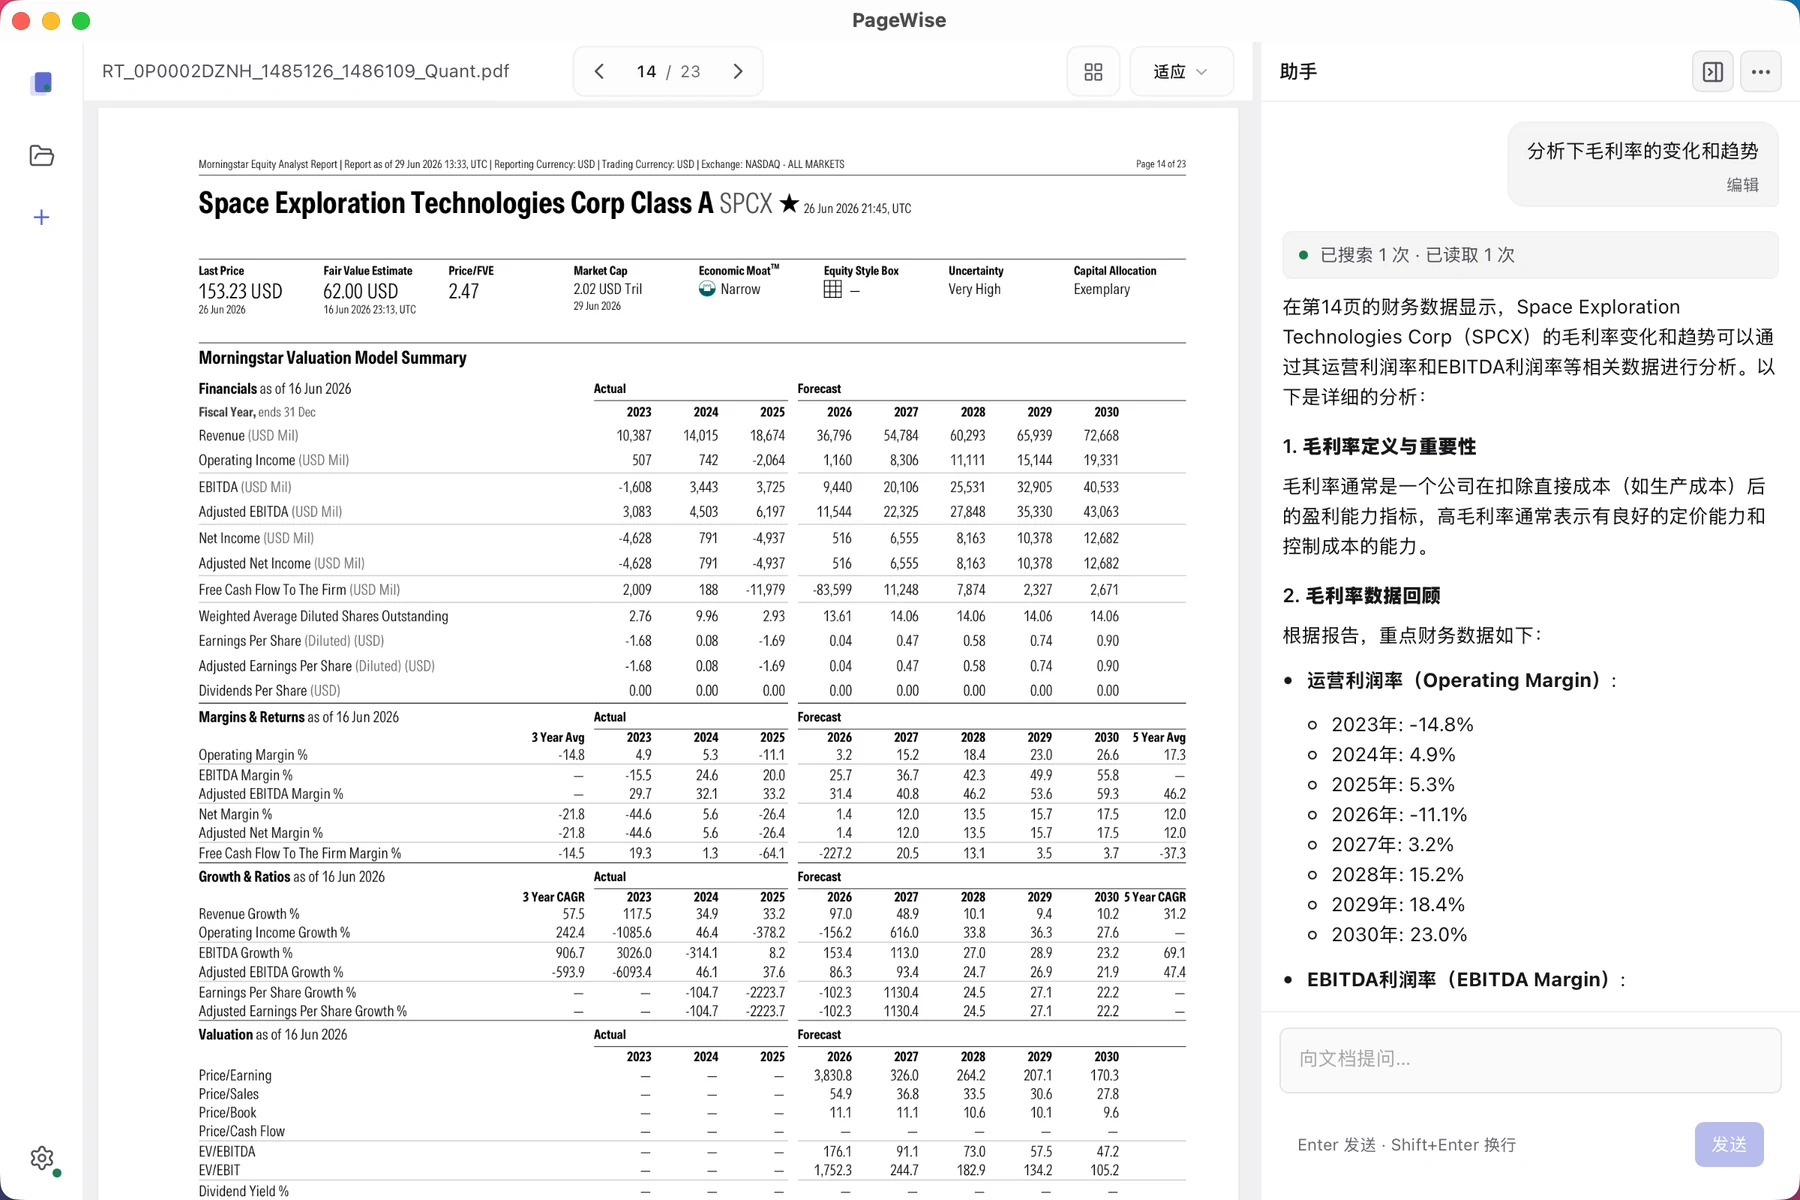This screenshot has height=1200, width=1800.
Task: Collapse the assistant side panel icon
Action: point(1713,72)
